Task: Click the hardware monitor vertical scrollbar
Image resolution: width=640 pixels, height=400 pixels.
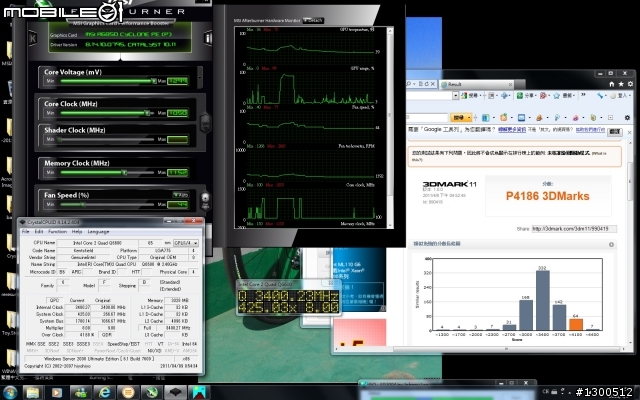Action: [391, 127]
